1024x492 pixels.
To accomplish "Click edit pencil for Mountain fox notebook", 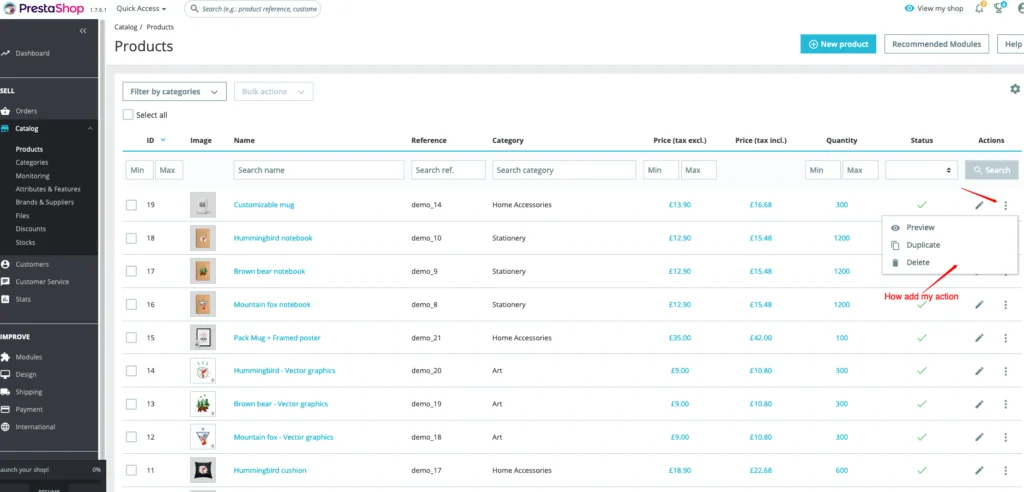I will 980,305.
